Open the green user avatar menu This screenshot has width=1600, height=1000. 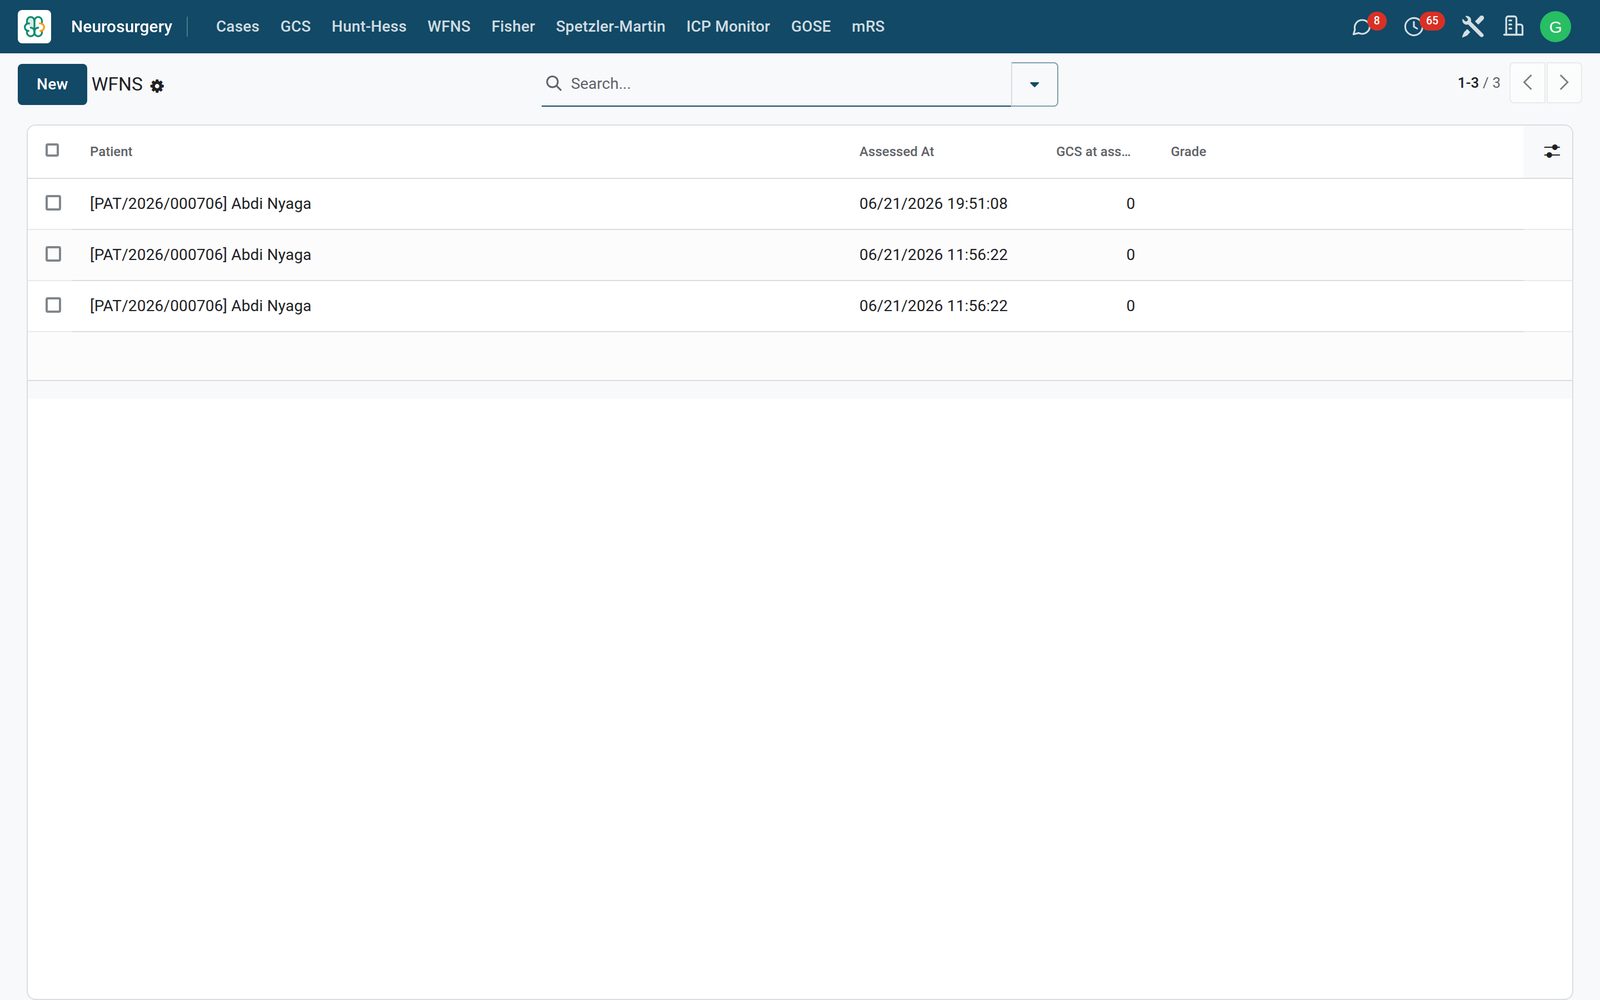[1555, 27]
